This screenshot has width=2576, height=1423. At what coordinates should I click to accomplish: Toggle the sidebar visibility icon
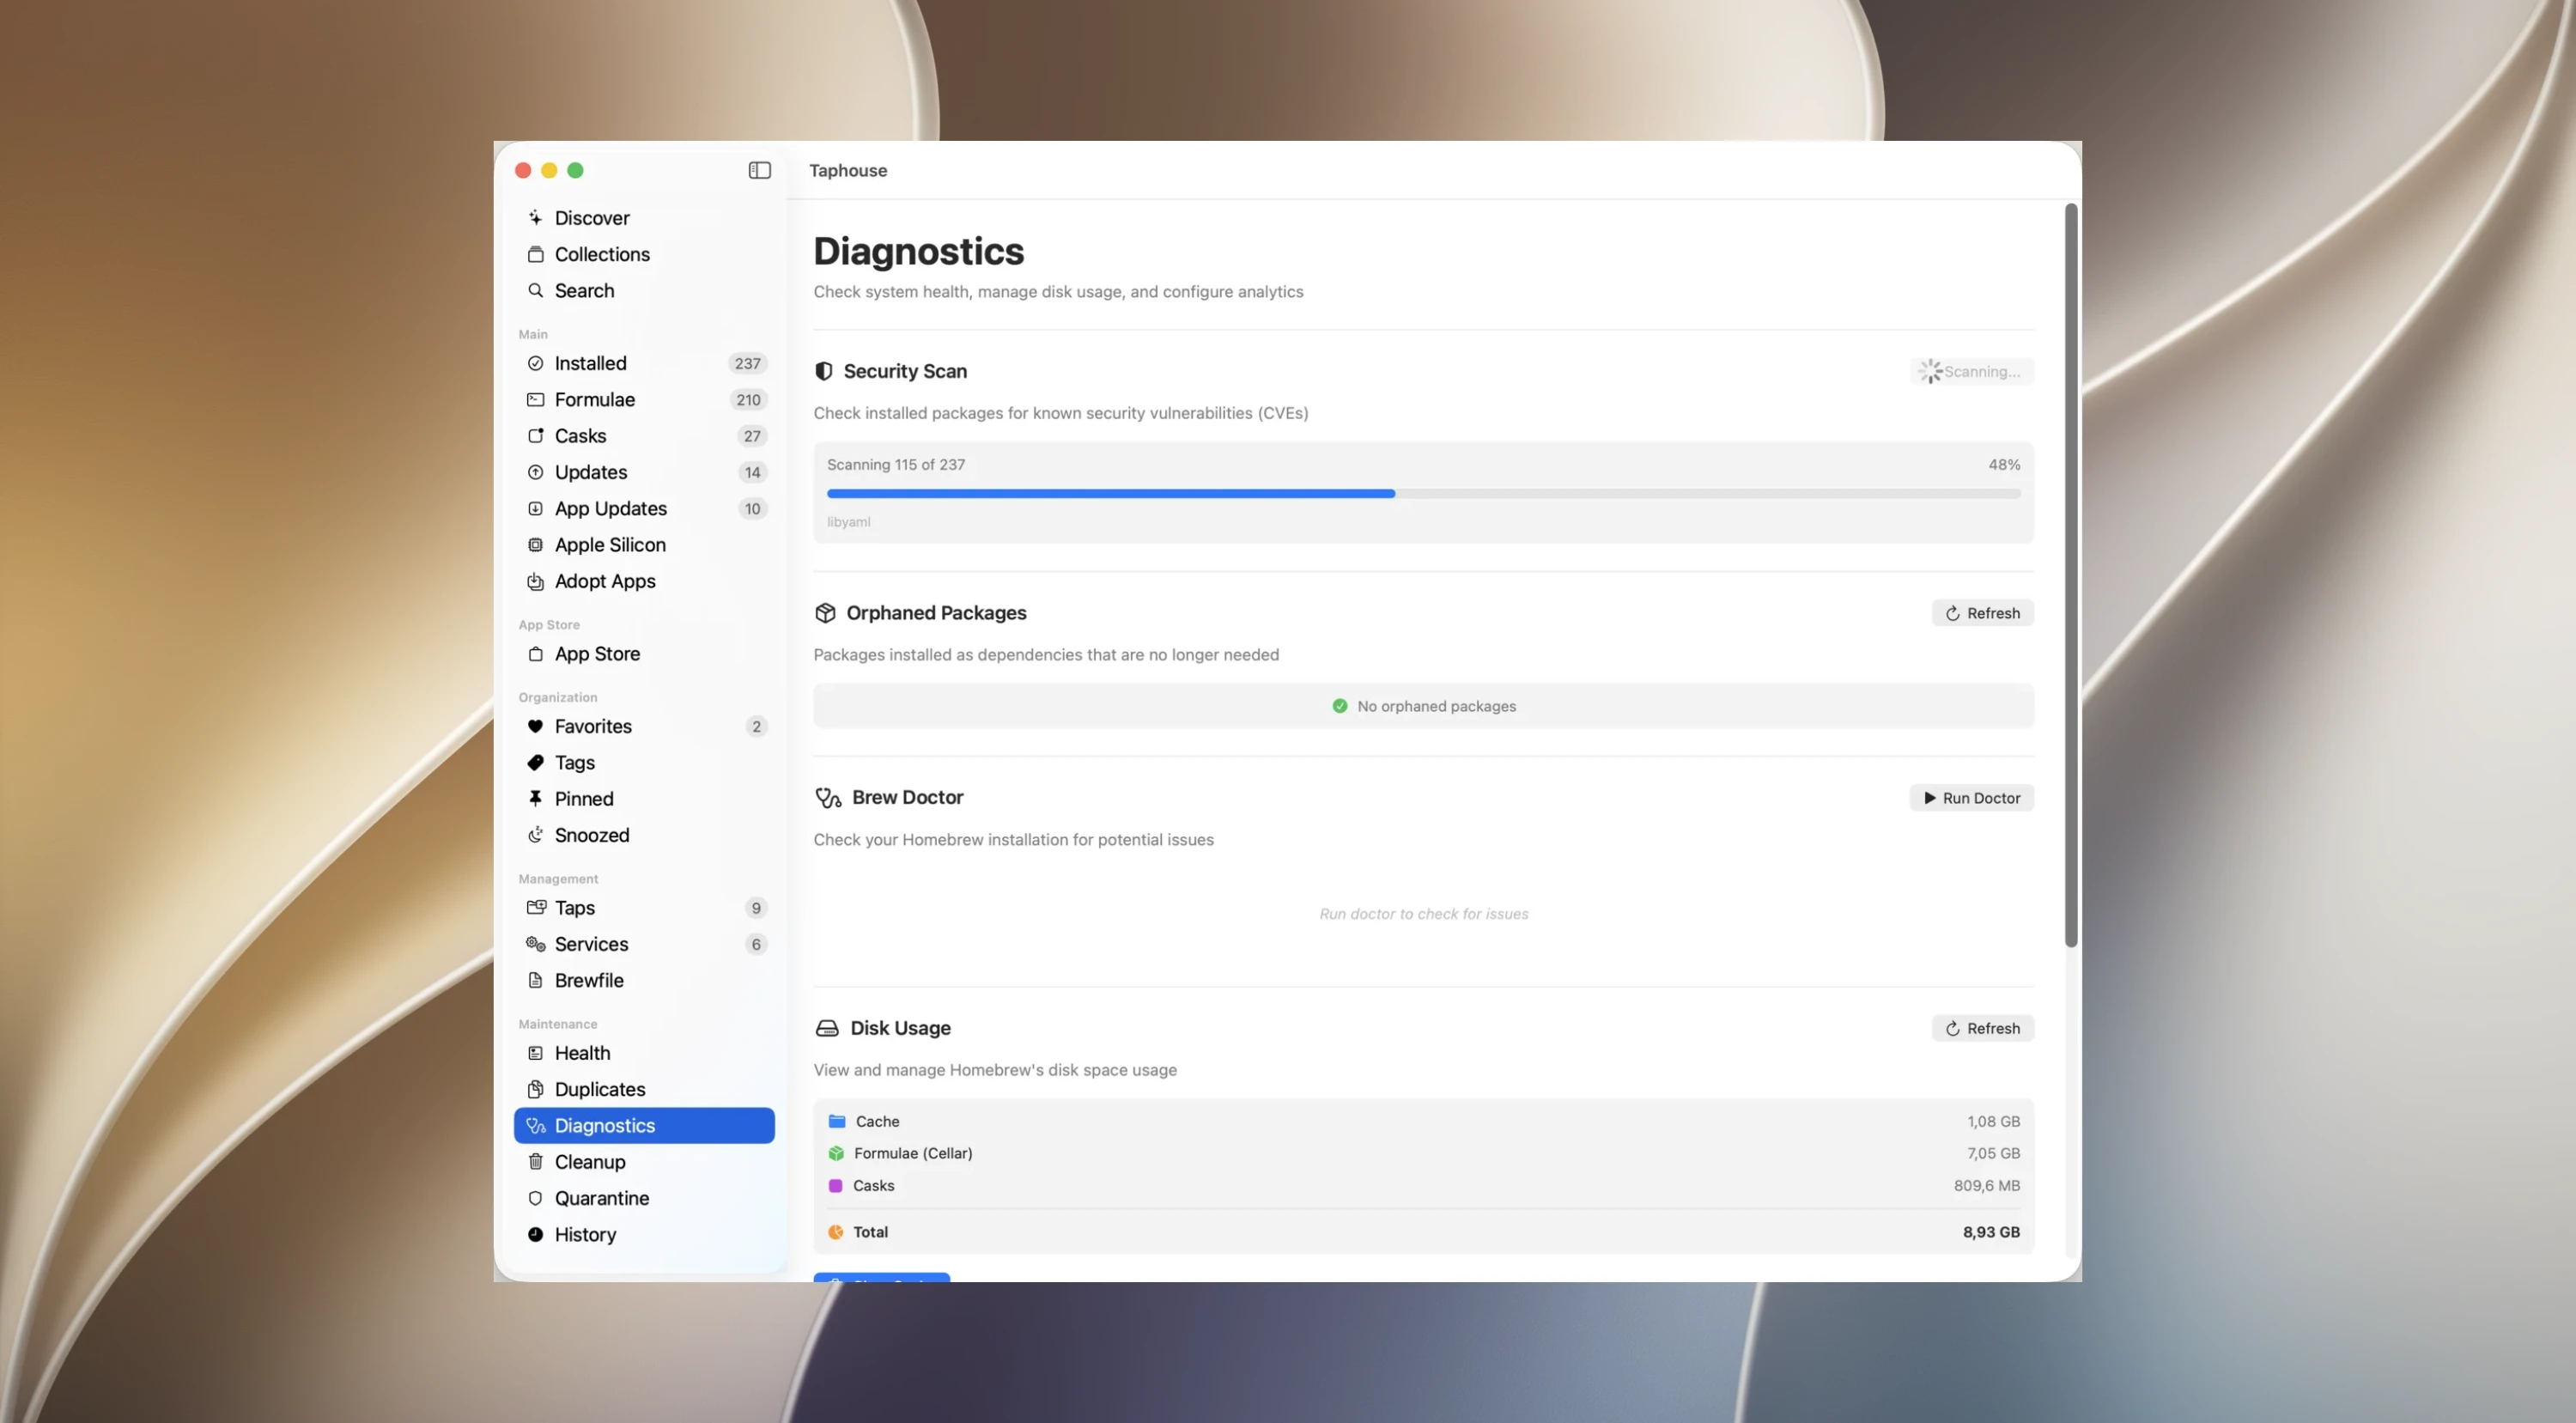[x=759, y=170]
